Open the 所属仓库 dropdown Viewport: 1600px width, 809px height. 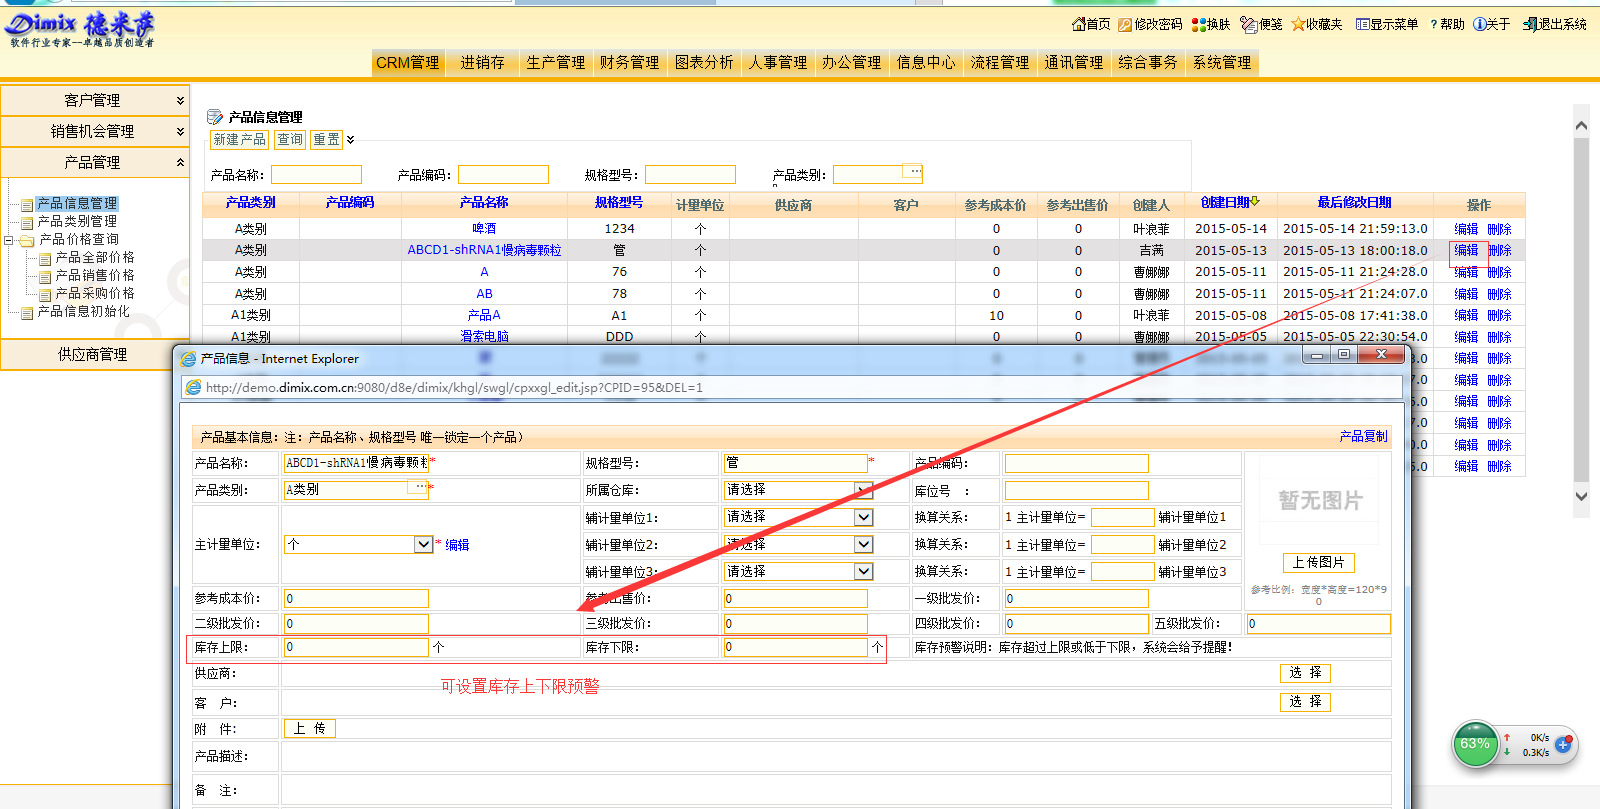click(x=864, y=490)
